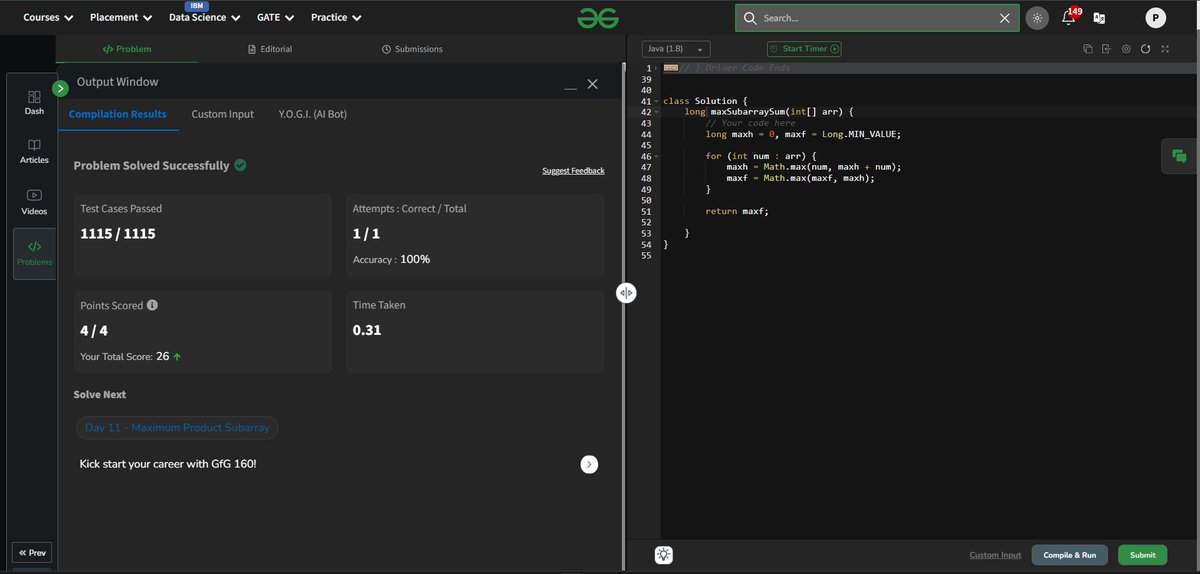
Task: Click the Submit button
Action: pyautogui.click(x=1142, y=555)
